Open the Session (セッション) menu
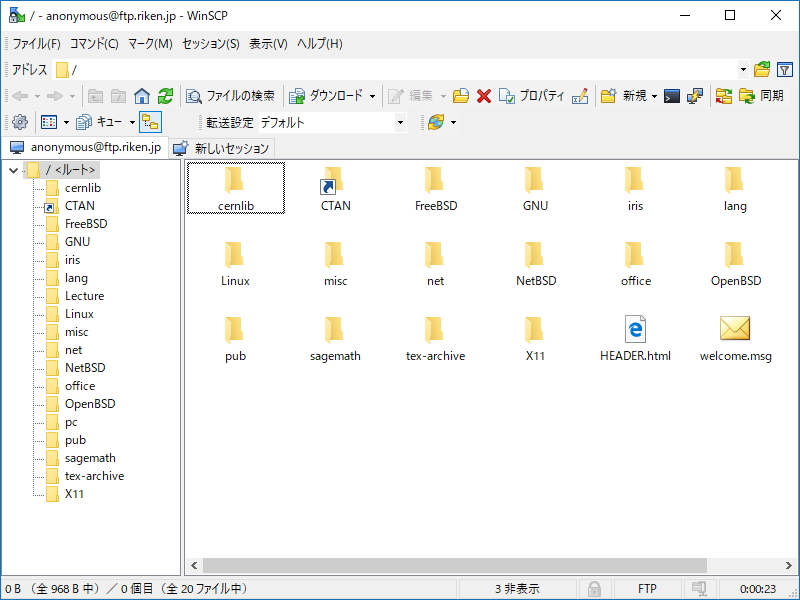This screenshot has width=800, height=600. point(211,44)
